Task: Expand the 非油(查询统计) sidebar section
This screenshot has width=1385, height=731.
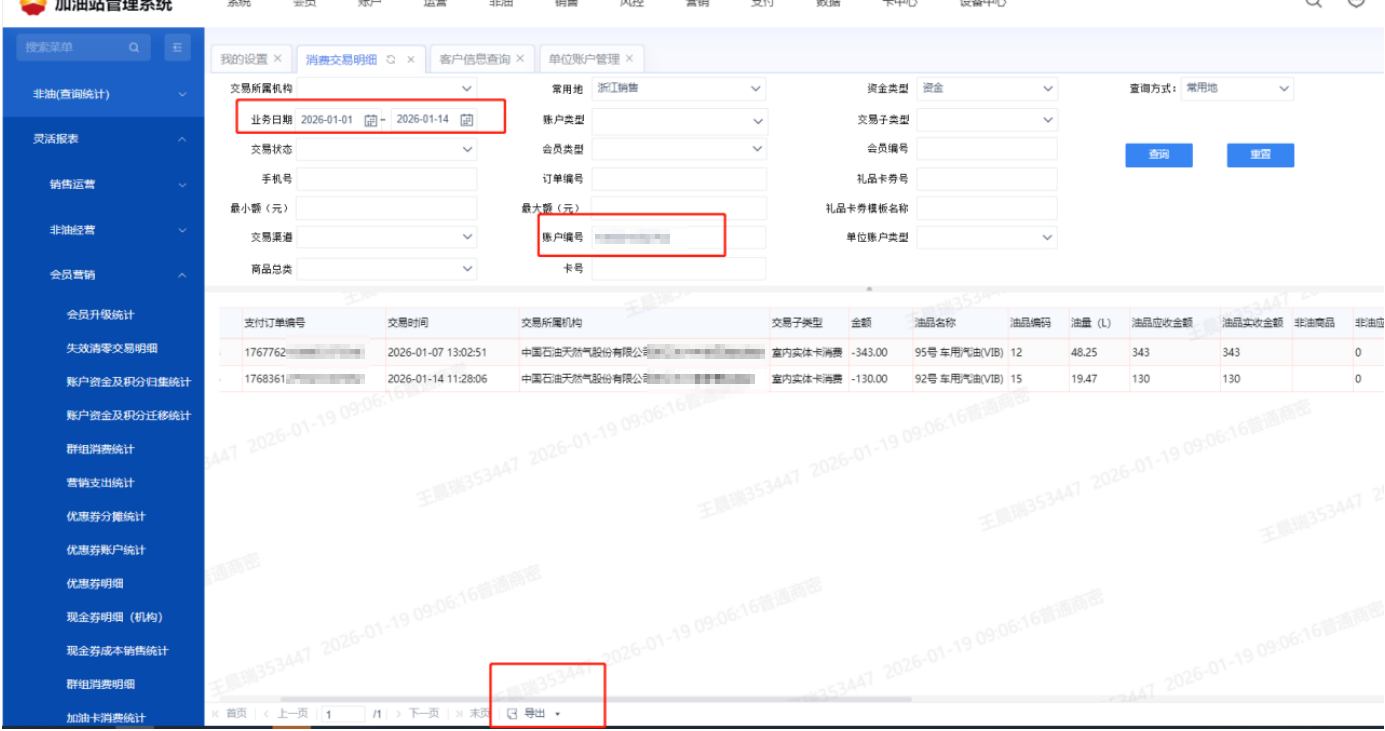Action: [x=182, y=94]
